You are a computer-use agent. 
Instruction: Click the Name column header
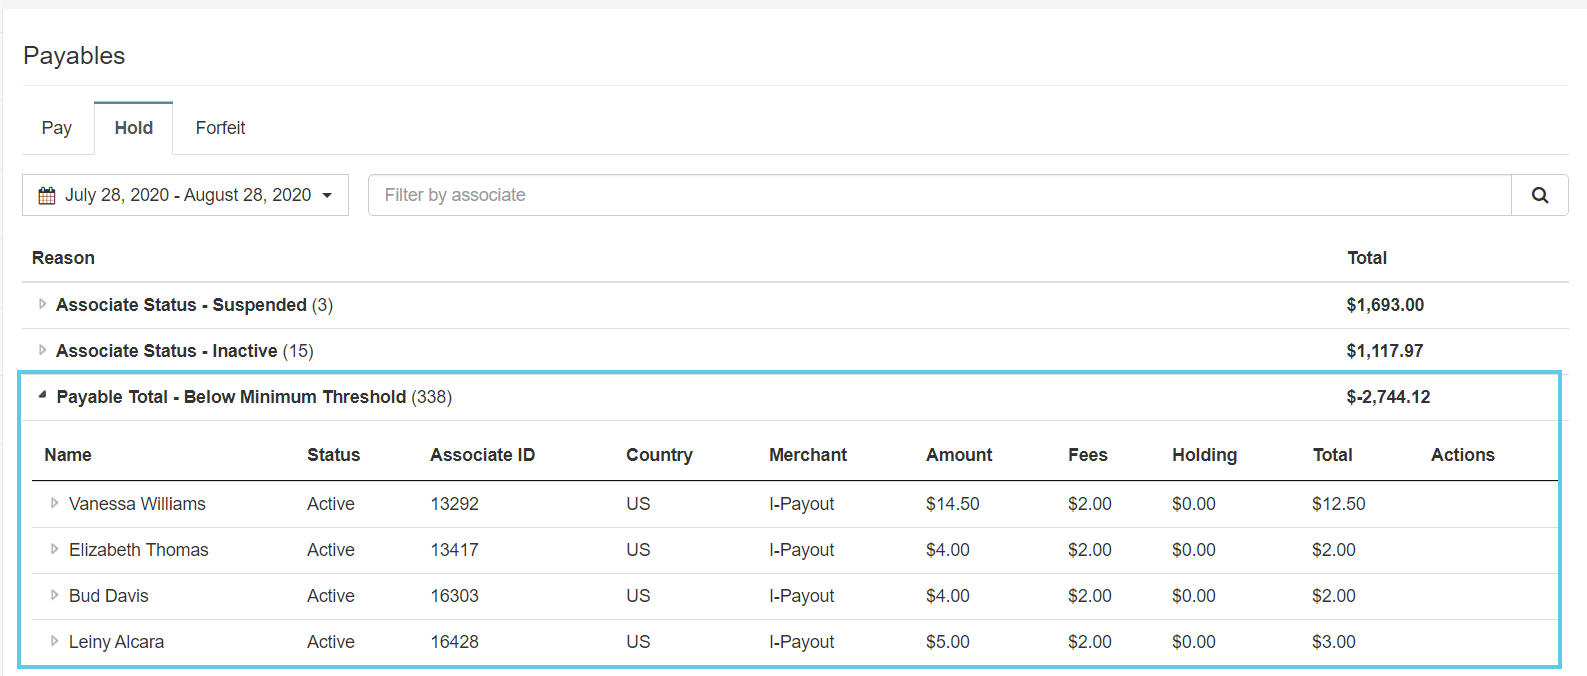[x=68, y=455]
